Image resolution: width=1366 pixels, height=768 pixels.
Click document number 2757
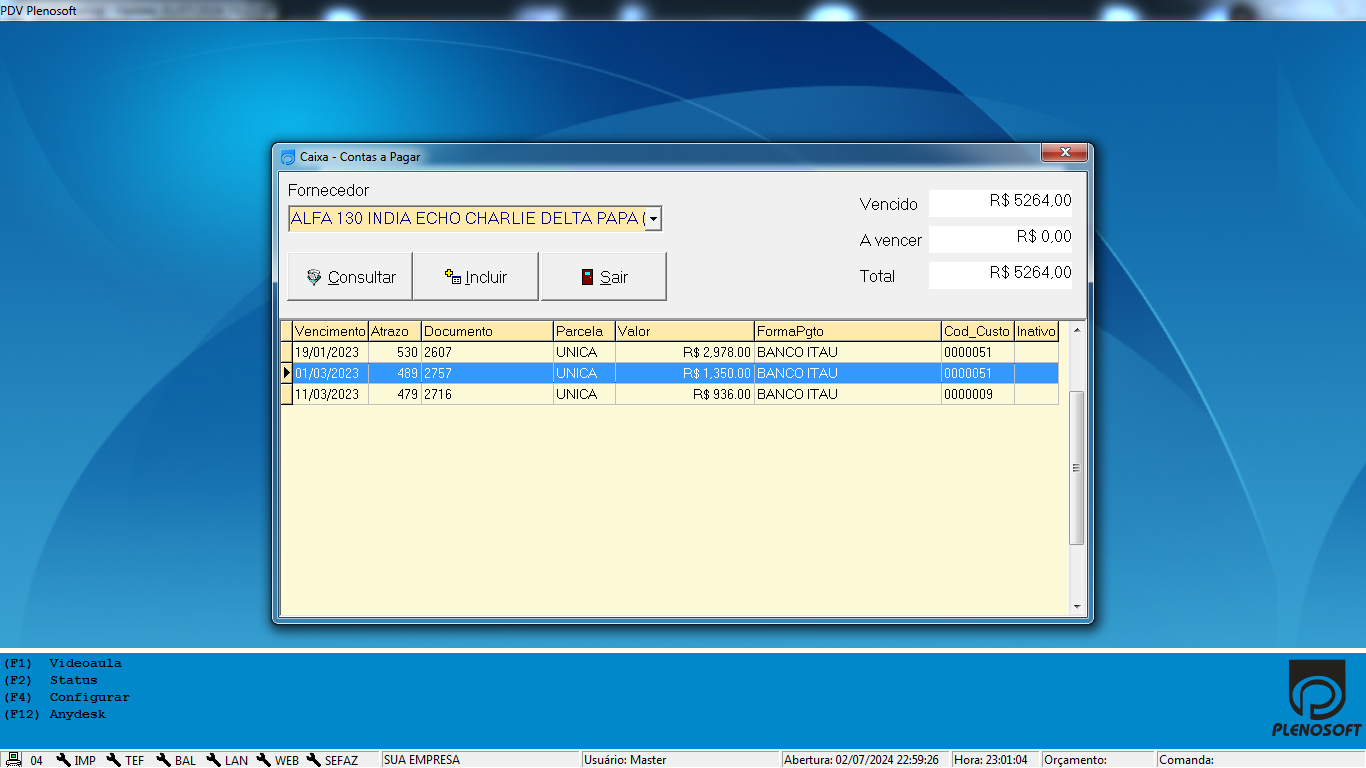point(438,373)
